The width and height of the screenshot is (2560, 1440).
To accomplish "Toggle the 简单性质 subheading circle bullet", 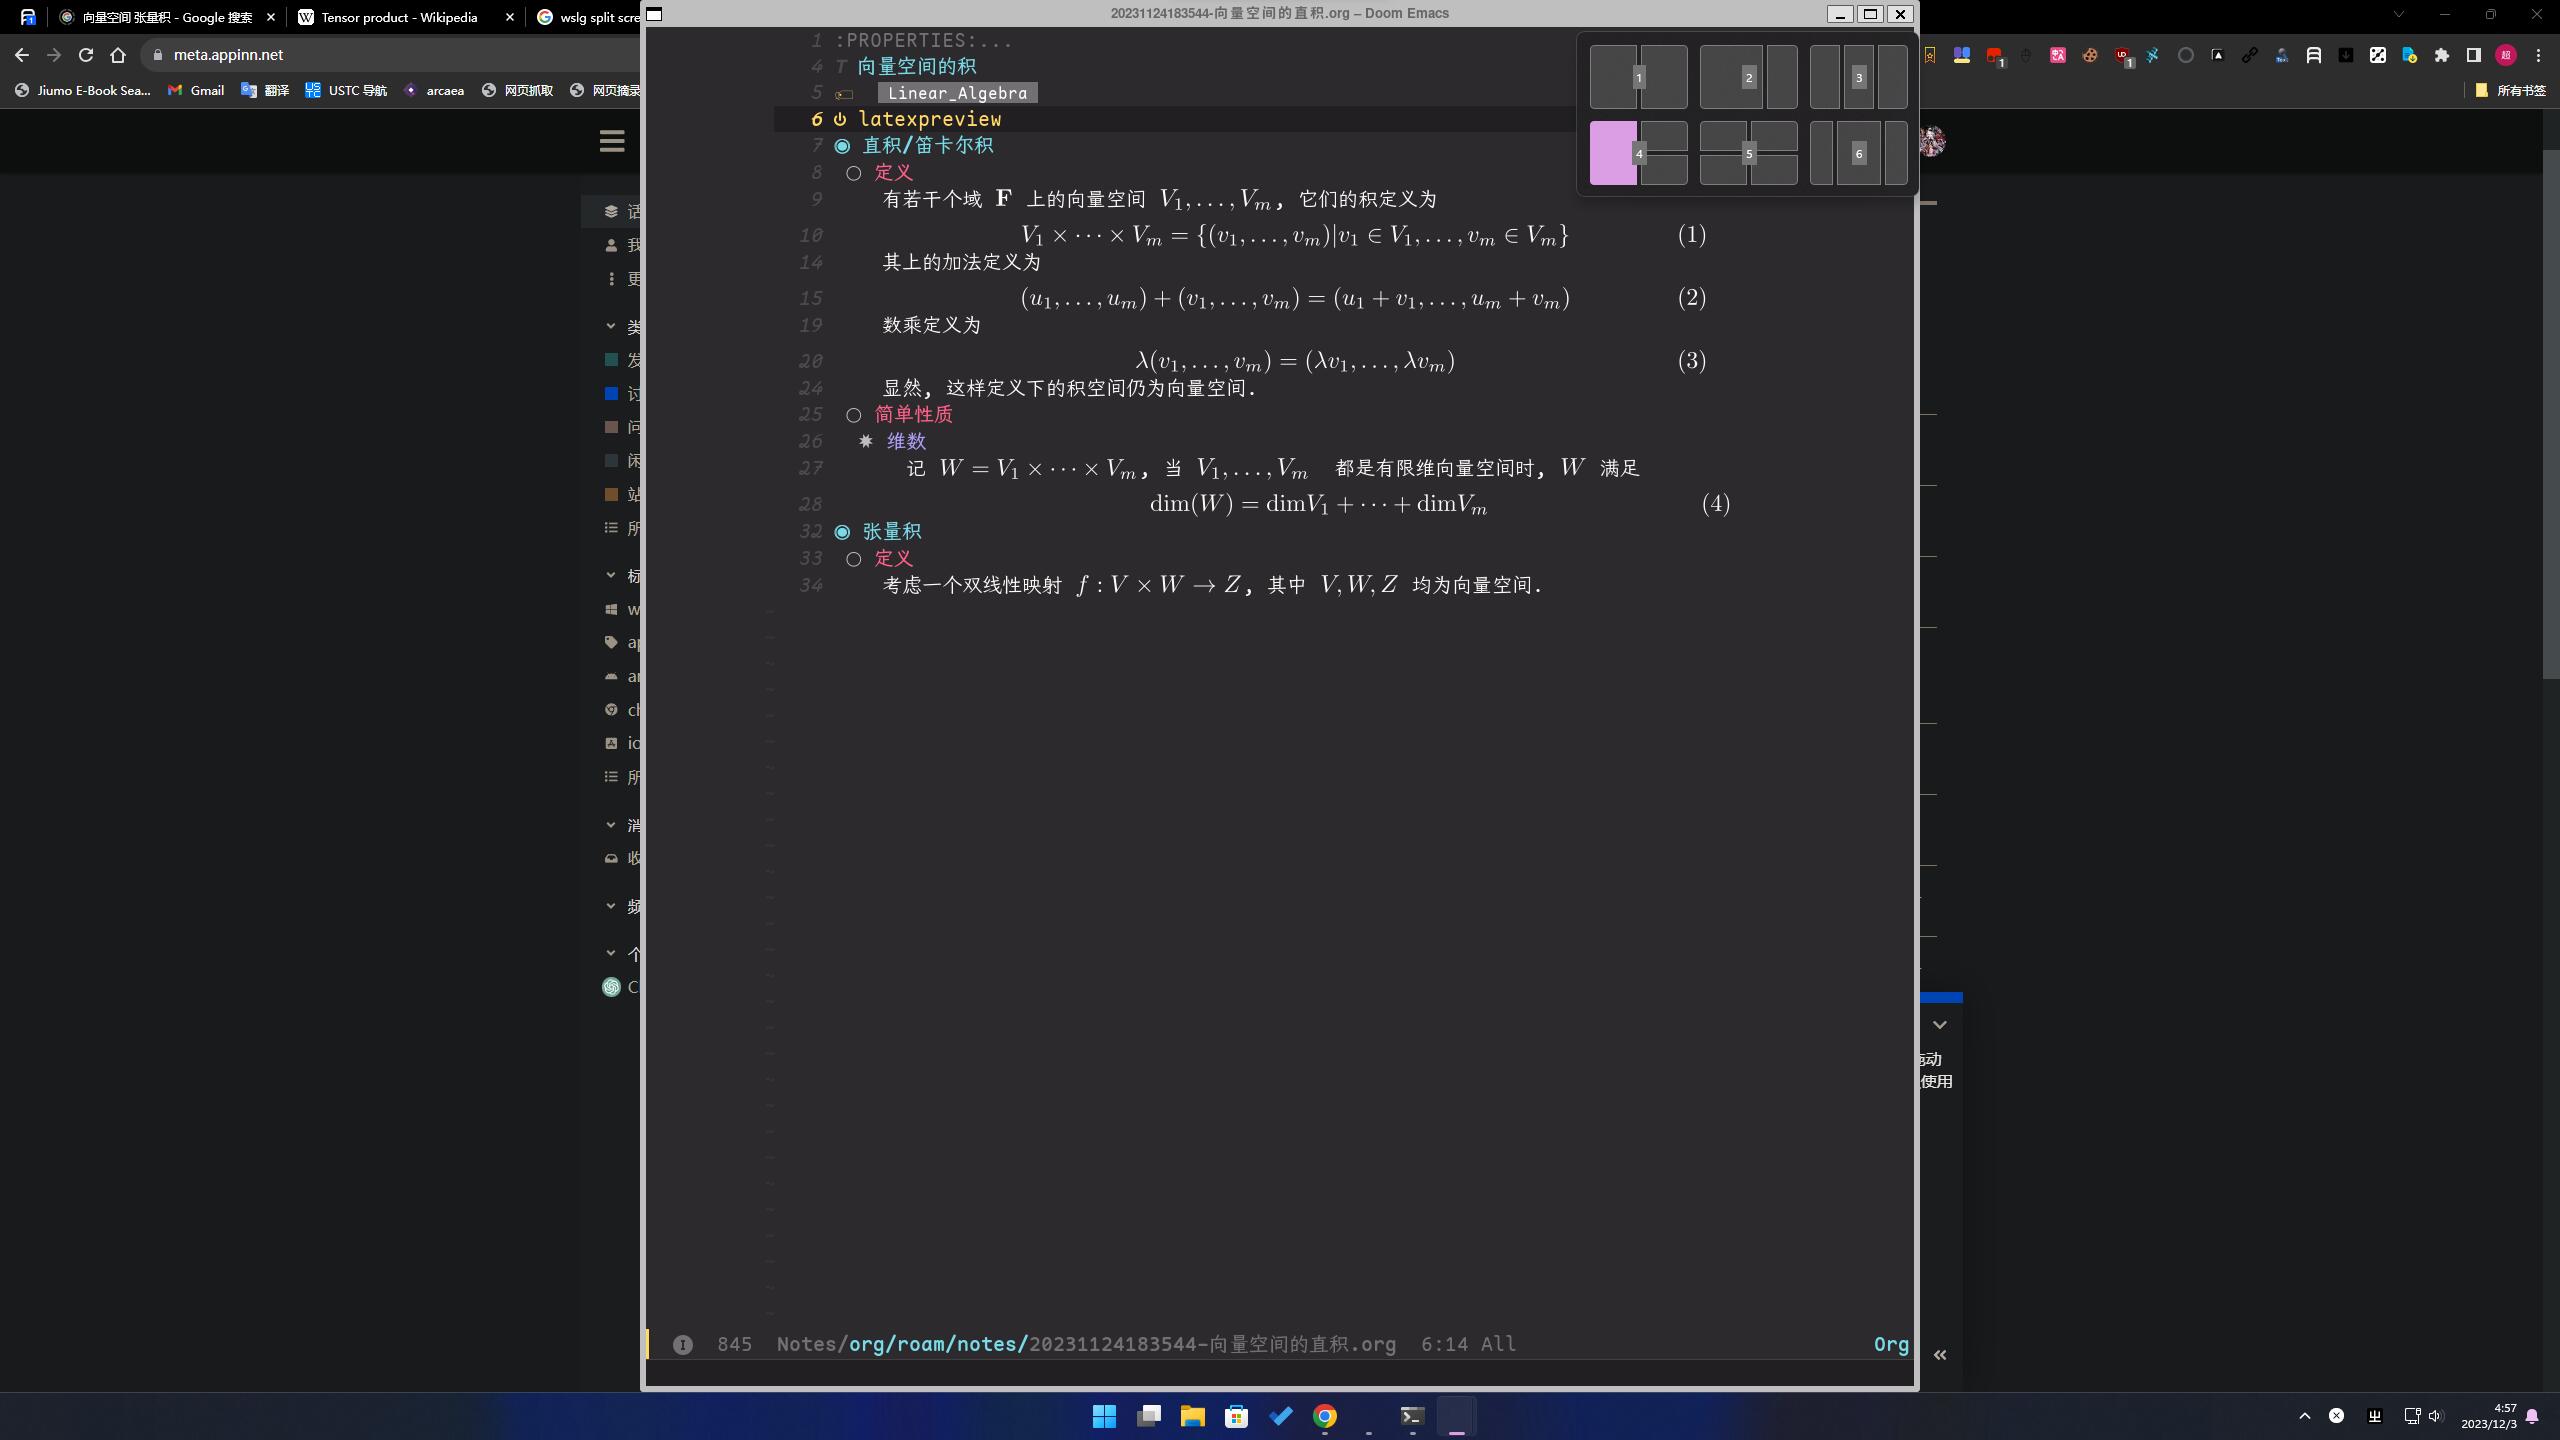I will [x=853, y=415].
